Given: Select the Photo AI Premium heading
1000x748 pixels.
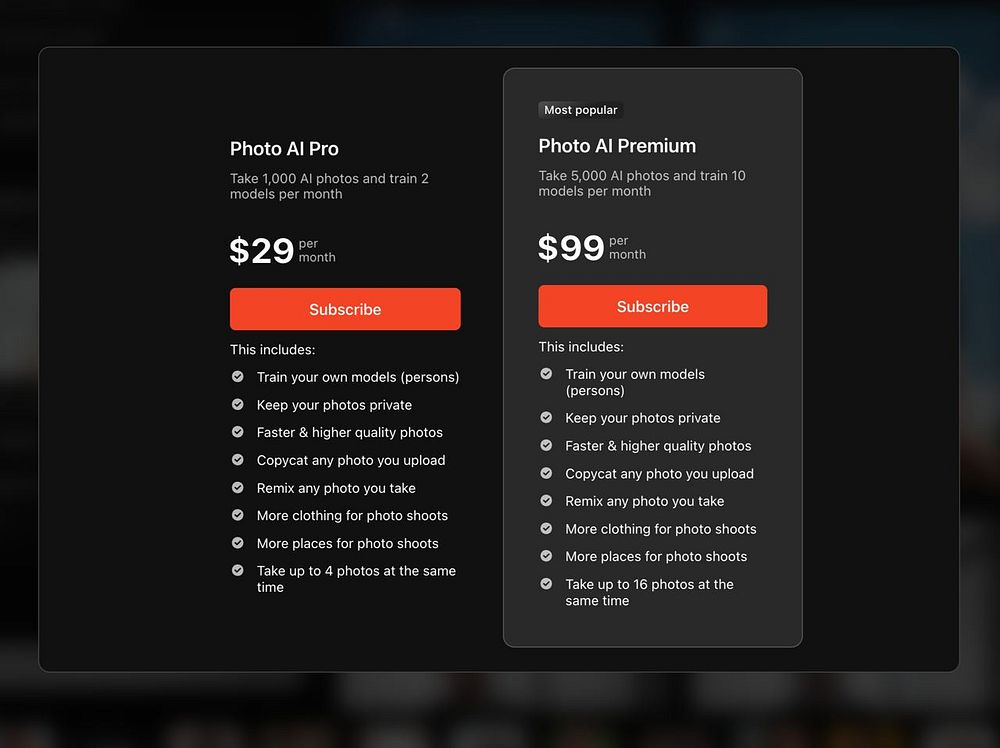Looking at the screenshot, I should [x=617, y=146].
